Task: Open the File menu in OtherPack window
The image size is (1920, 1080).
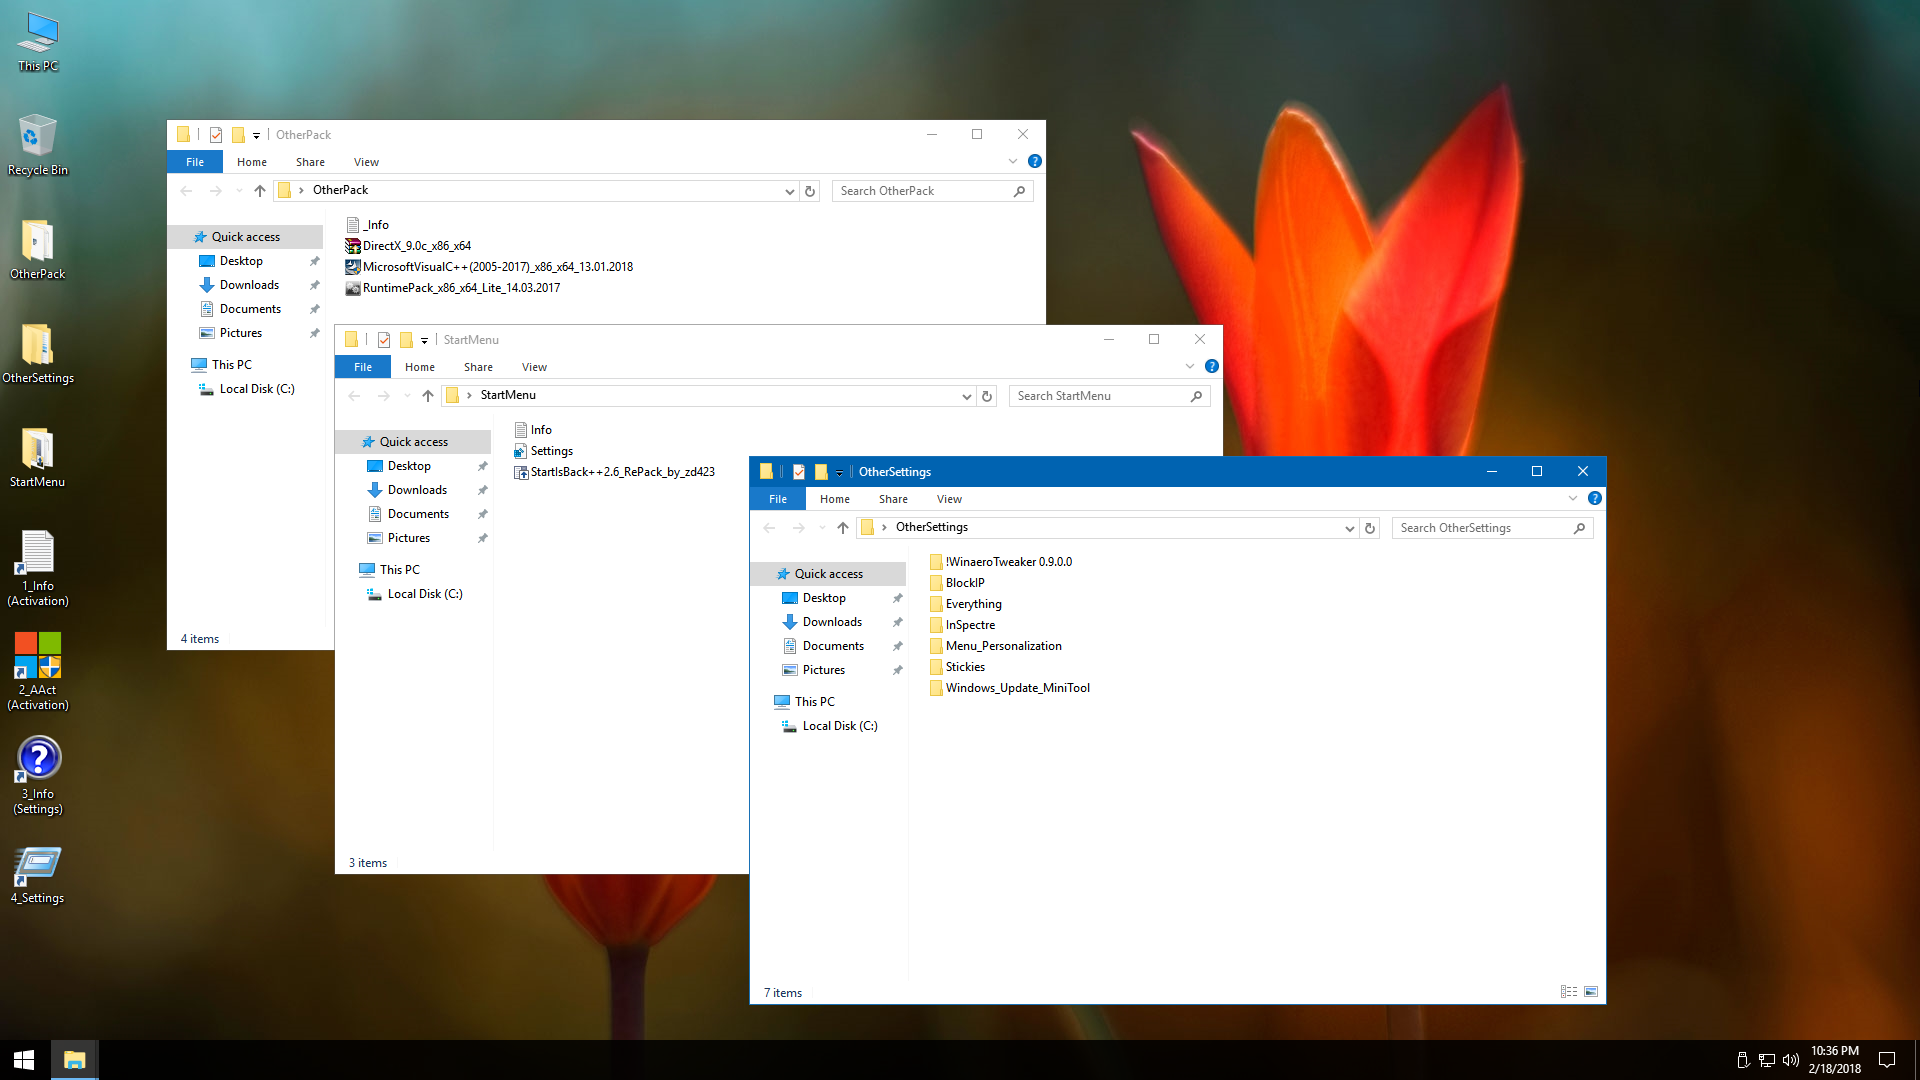Action: pyautogui.click(x=195, y=162)
